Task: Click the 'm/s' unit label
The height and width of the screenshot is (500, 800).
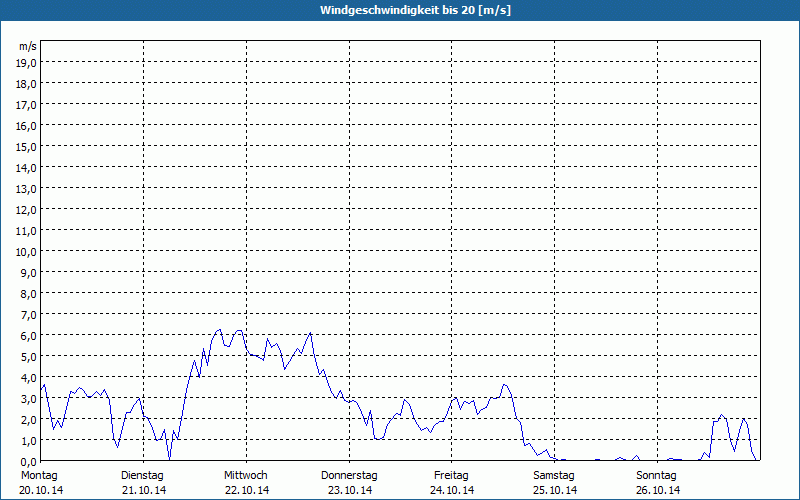Action: [x=28, y=46]
